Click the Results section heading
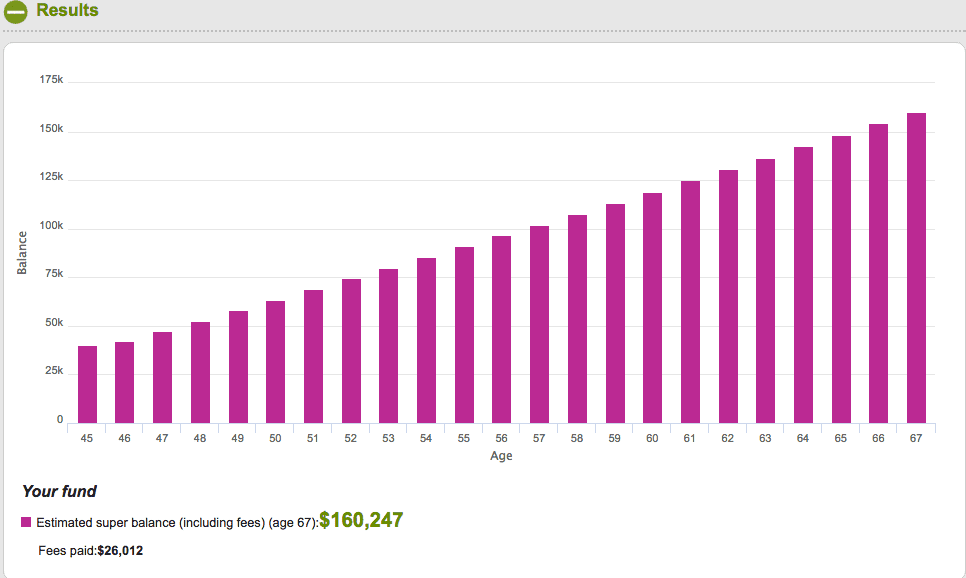The image size is (966, 578). pos(67,11)
